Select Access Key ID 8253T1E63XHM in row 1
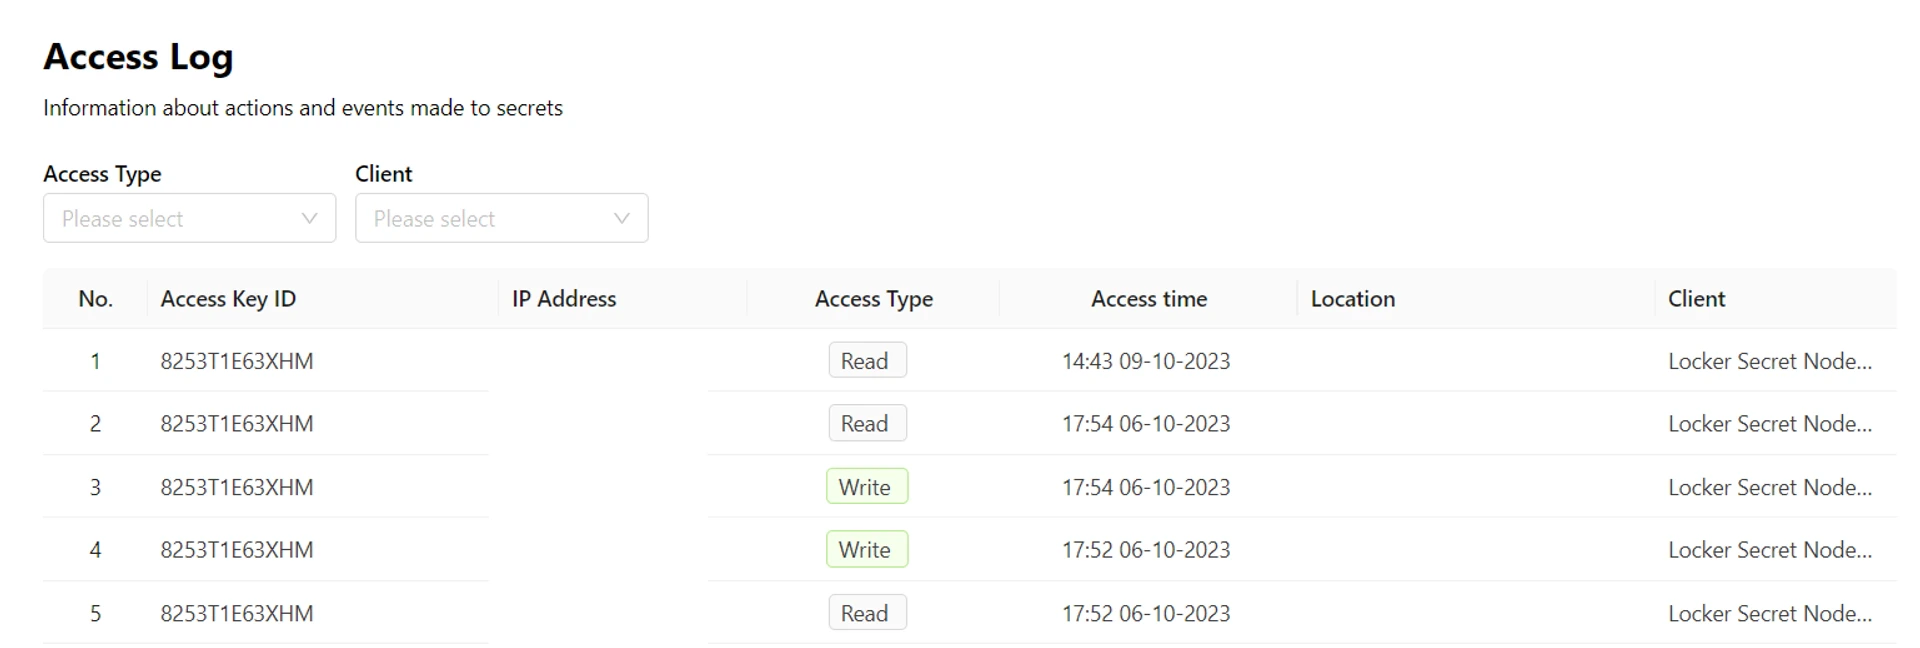The height and width of the screenshot is (648, 1920). point(236,361)
